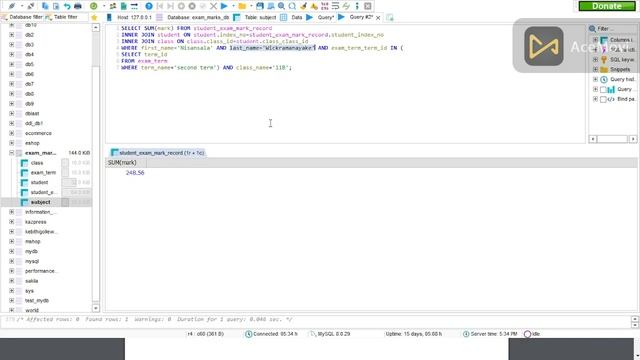Click the blue help question mark icon
Viewport: 640px width, 360px height.
(x=149, y=6)
